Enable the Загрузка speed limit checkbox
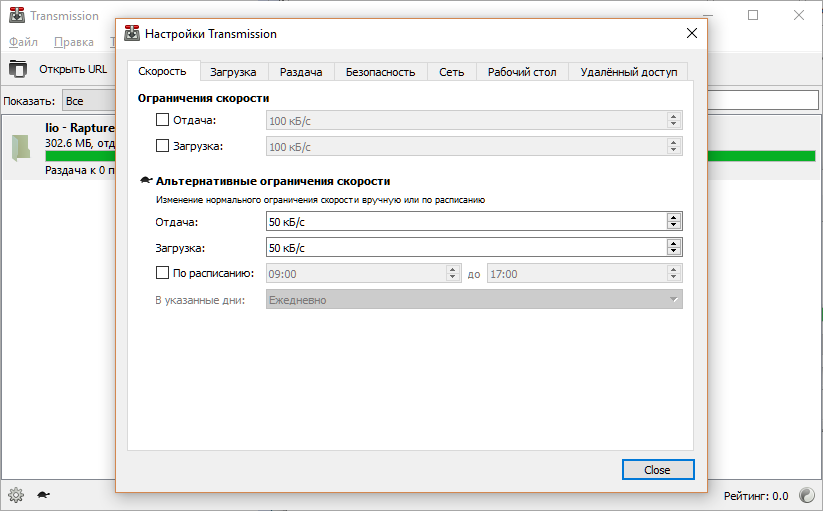Image resolution: width=823 pixels, height=511 pixels. pyautogui.click(x=163, y=146)
